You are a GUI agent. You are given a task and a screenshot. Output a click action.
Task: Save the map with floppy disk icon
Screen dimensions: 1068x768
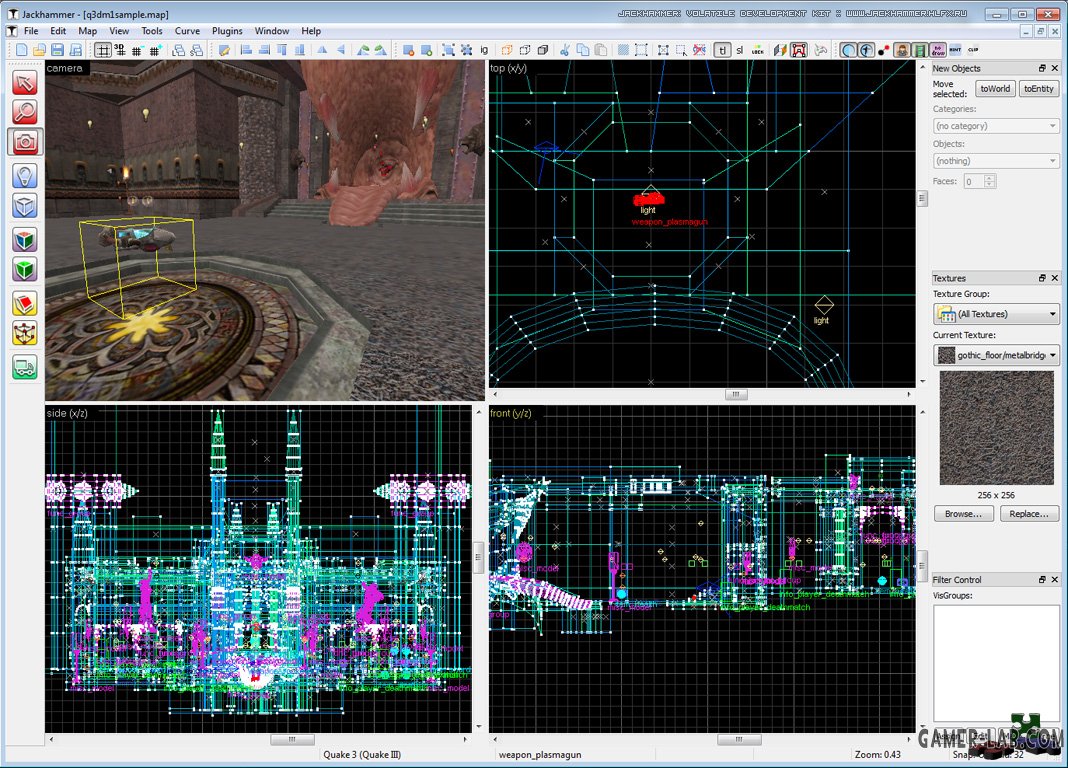click(57, 50)
